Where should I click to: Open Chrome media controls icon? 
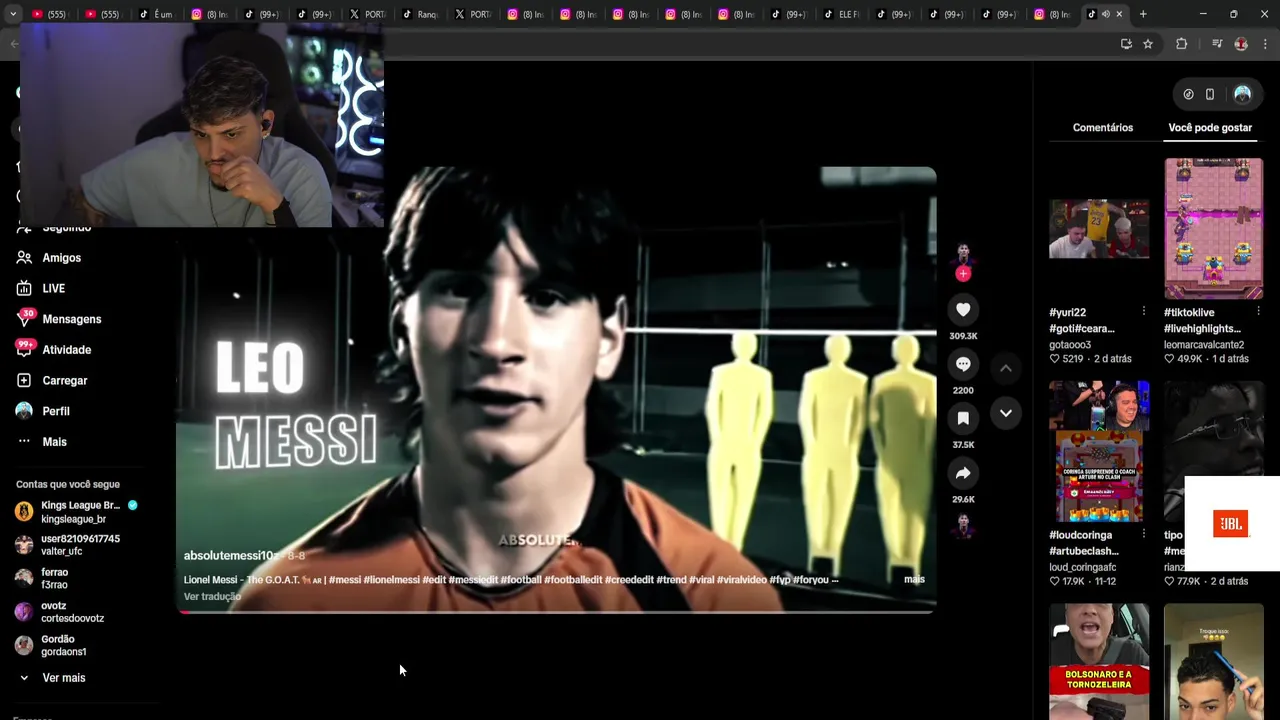pos(1217,44)
